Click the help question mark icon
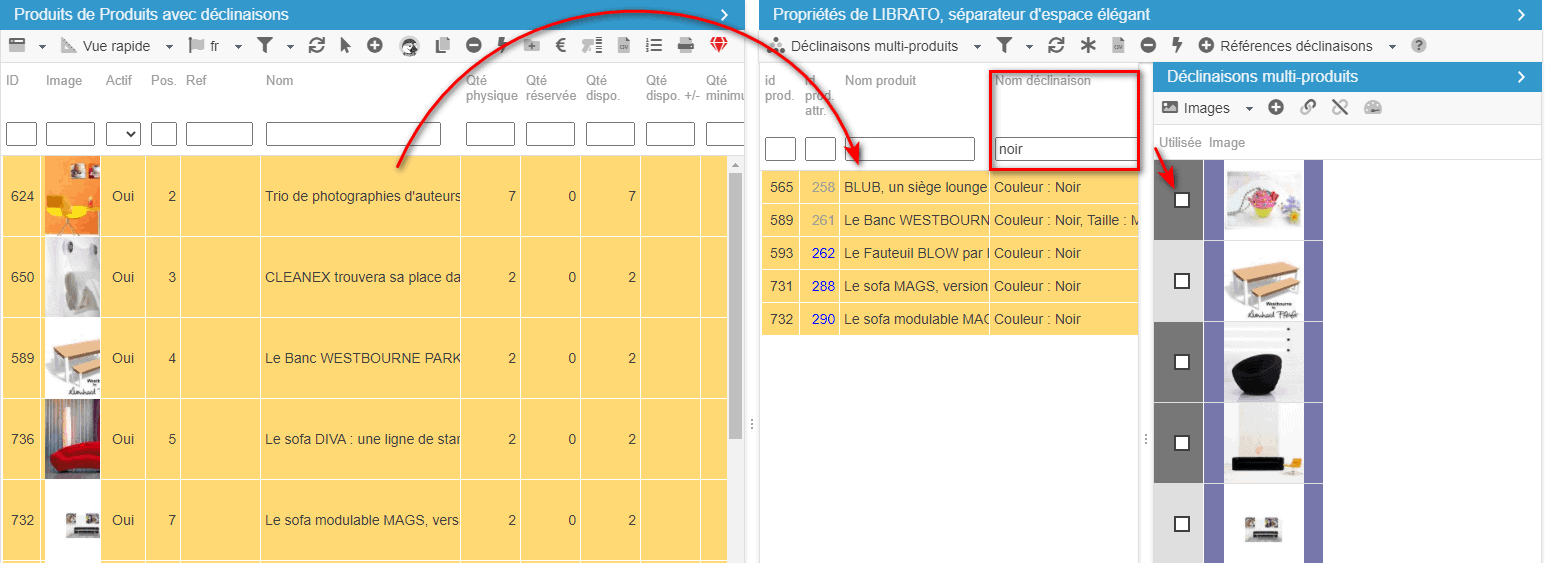 [x=1418, y=46]
